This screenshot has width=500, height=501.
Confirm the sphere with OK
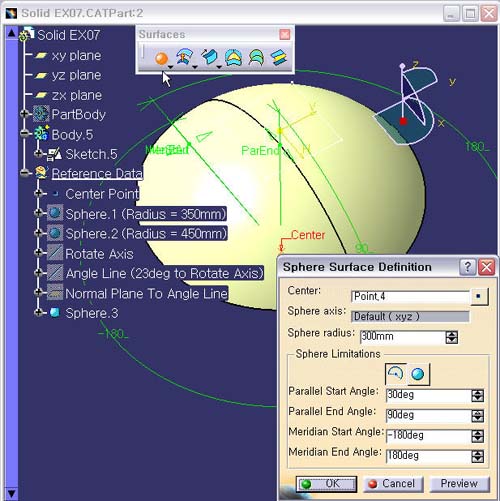(326, 484)
